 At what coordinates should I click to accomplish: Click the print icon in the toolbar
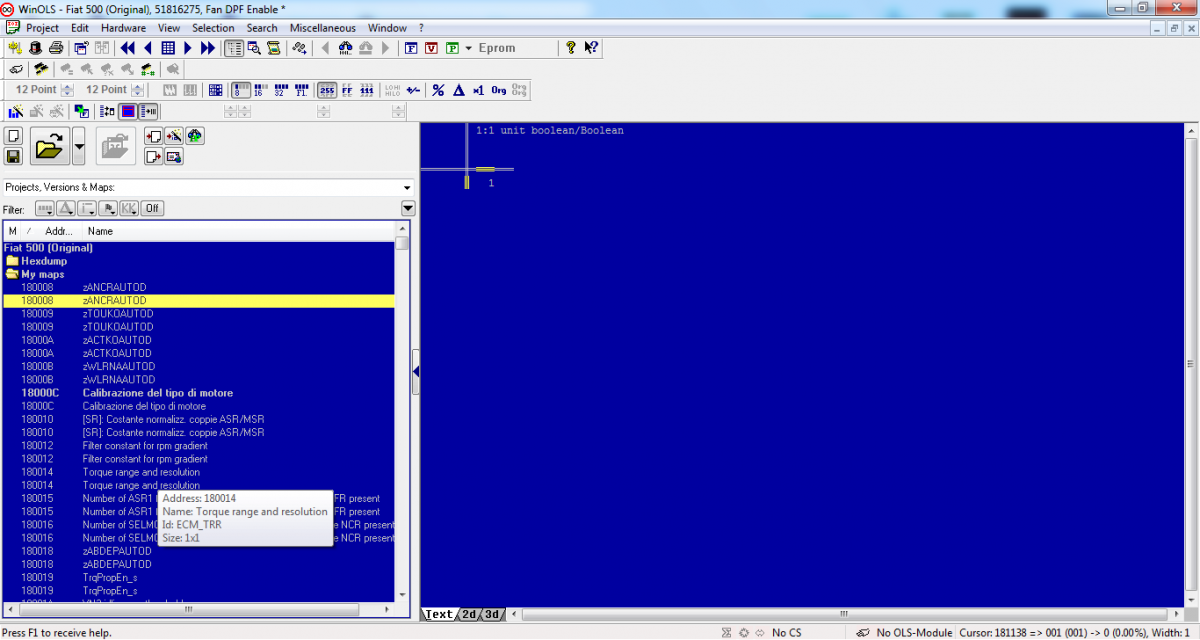click(x=55, y=48)
